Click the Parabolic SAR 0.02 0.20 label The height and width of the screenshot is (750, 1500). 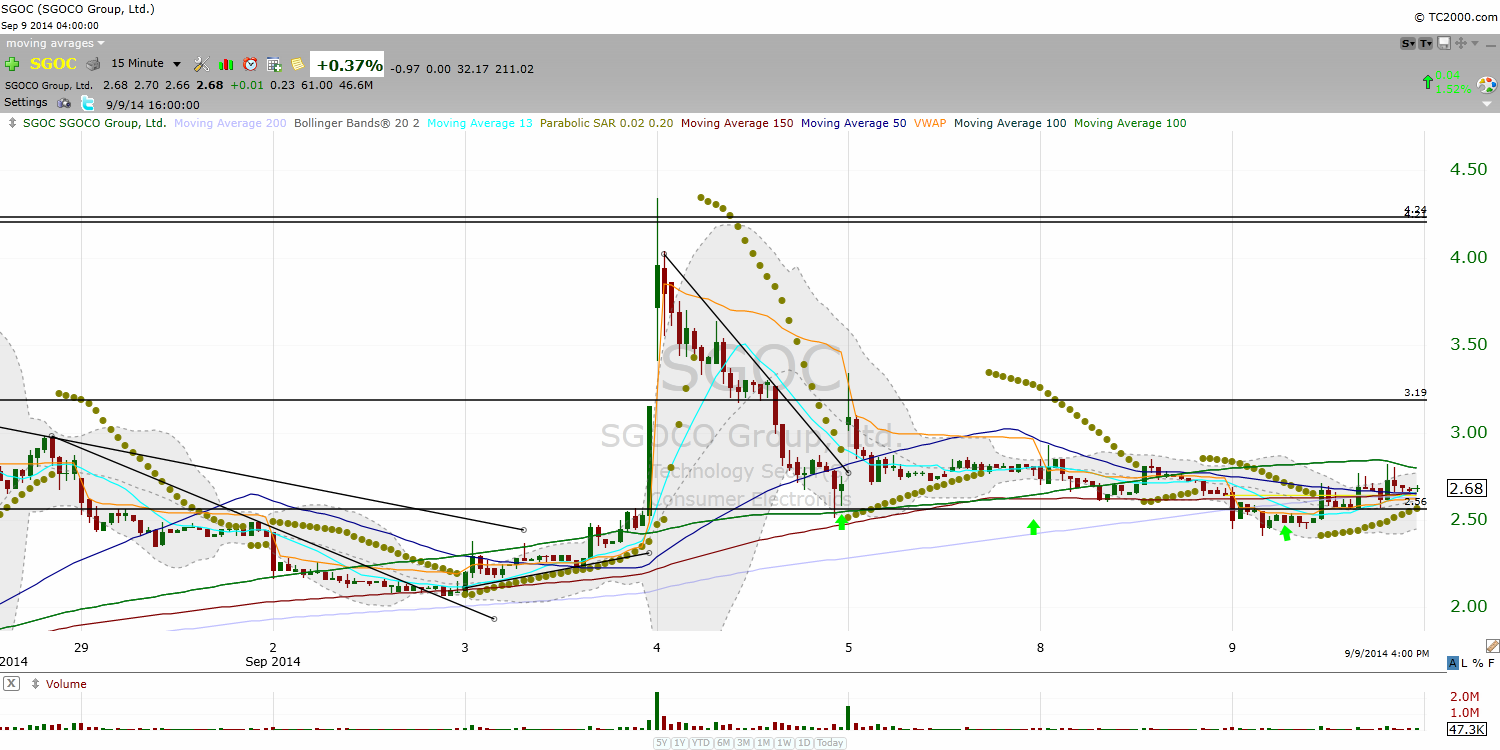coord(606,123)
